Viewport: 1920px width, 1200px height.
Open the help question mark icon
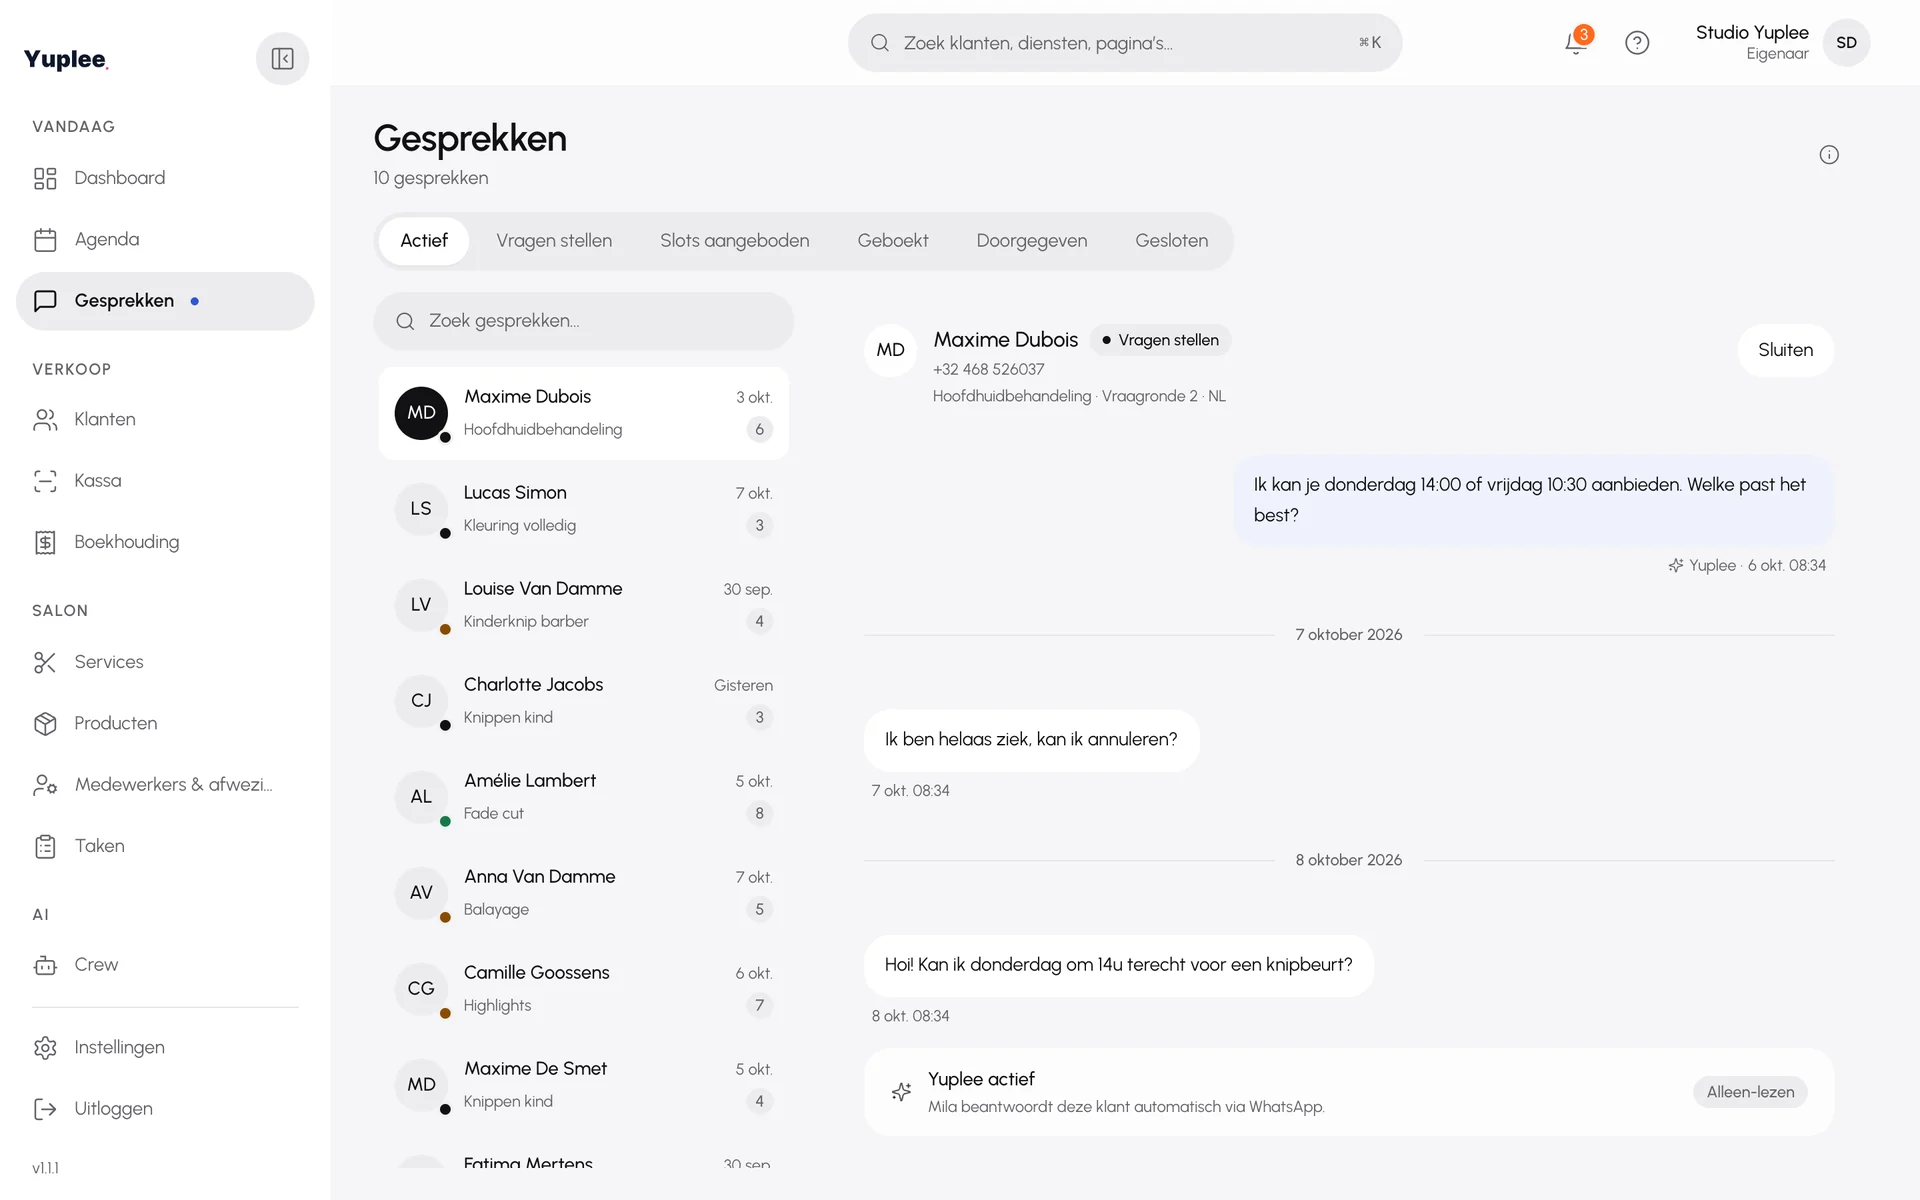point(1637,43)
